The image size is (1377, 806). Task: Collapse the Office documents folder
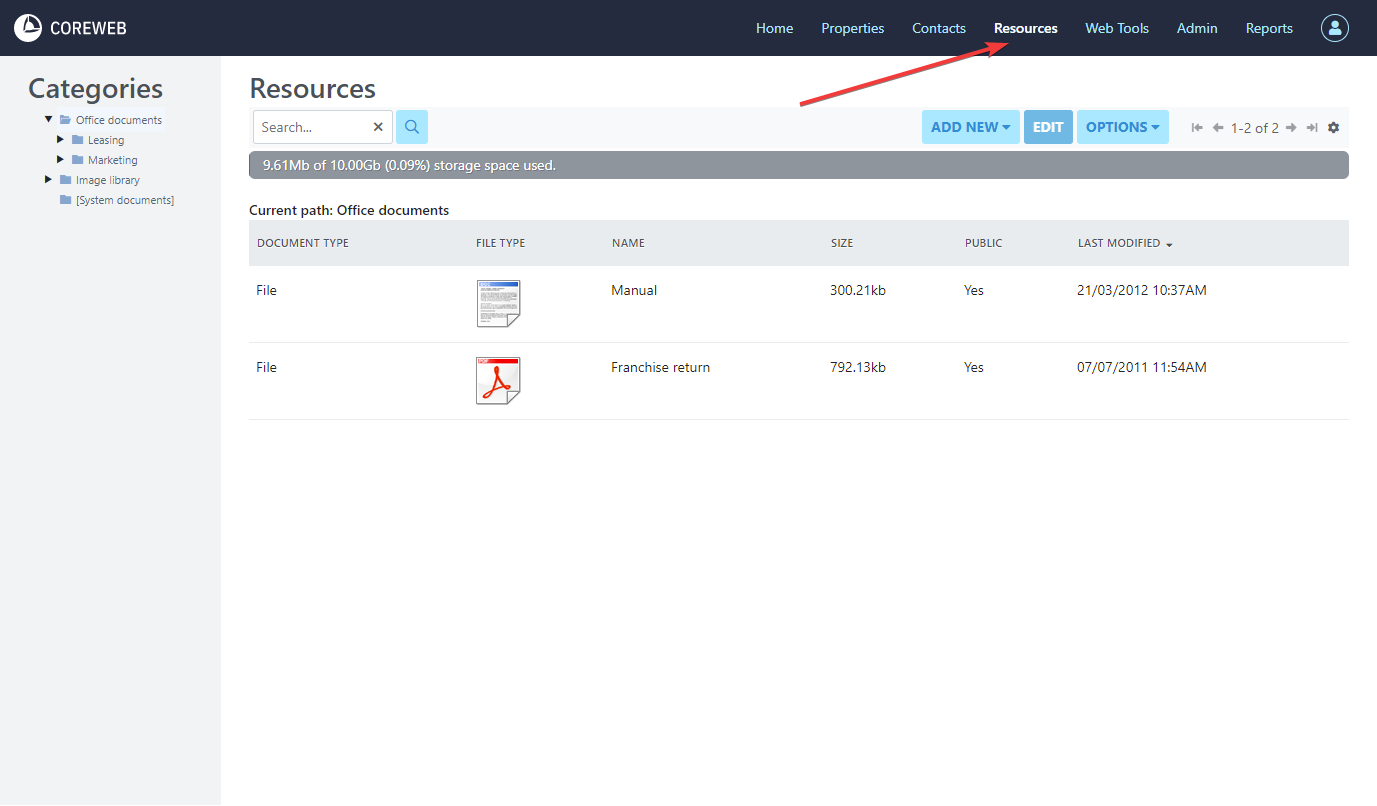[x=48, y=120]
